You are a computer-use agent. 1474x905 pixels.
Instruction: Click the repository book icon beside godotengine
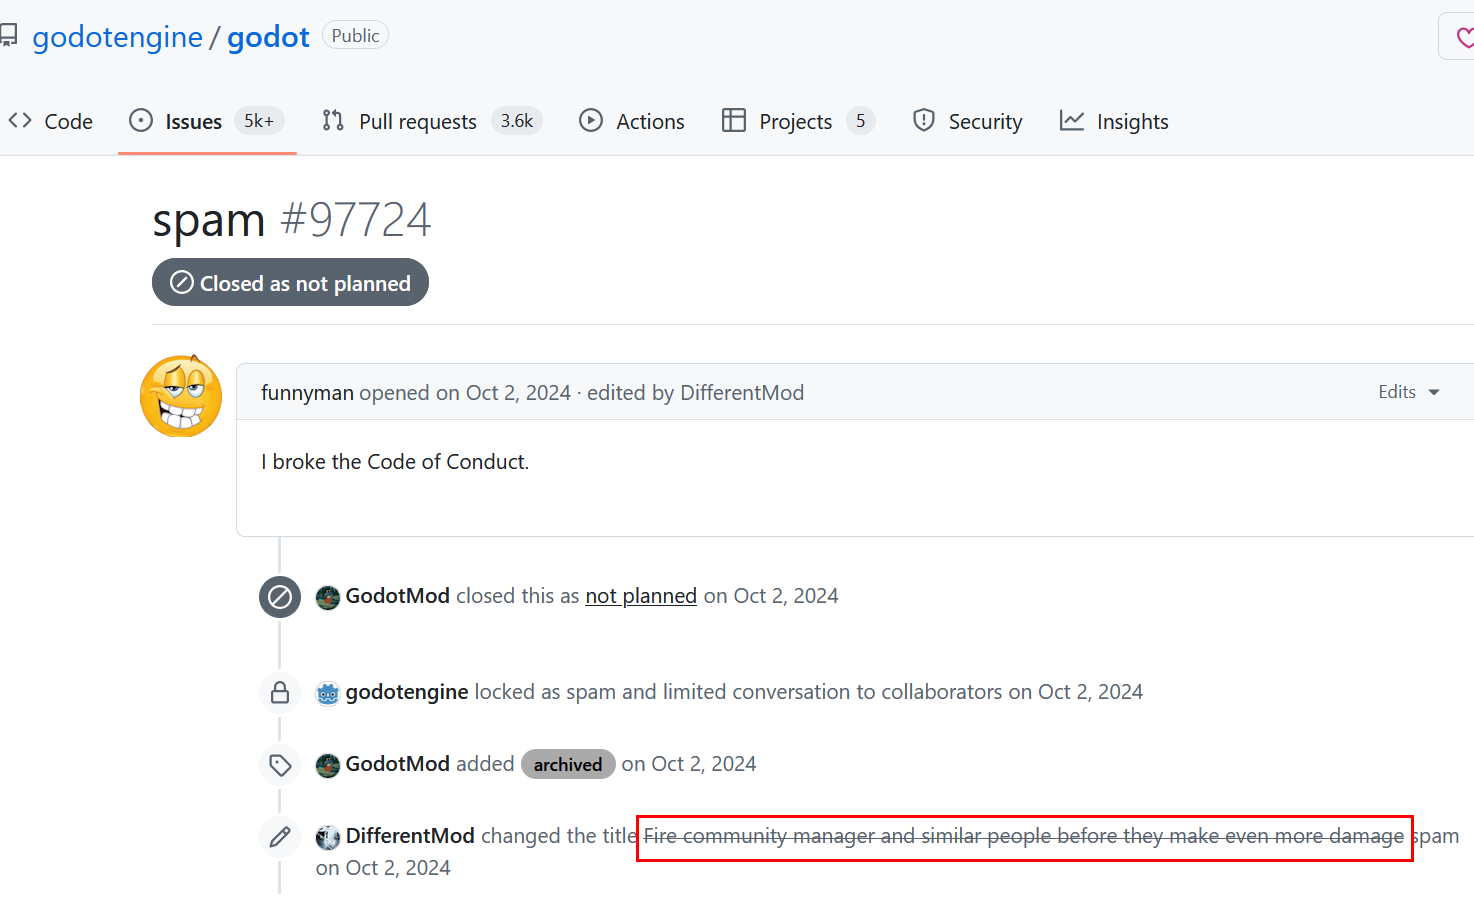(x=10, y=34)
